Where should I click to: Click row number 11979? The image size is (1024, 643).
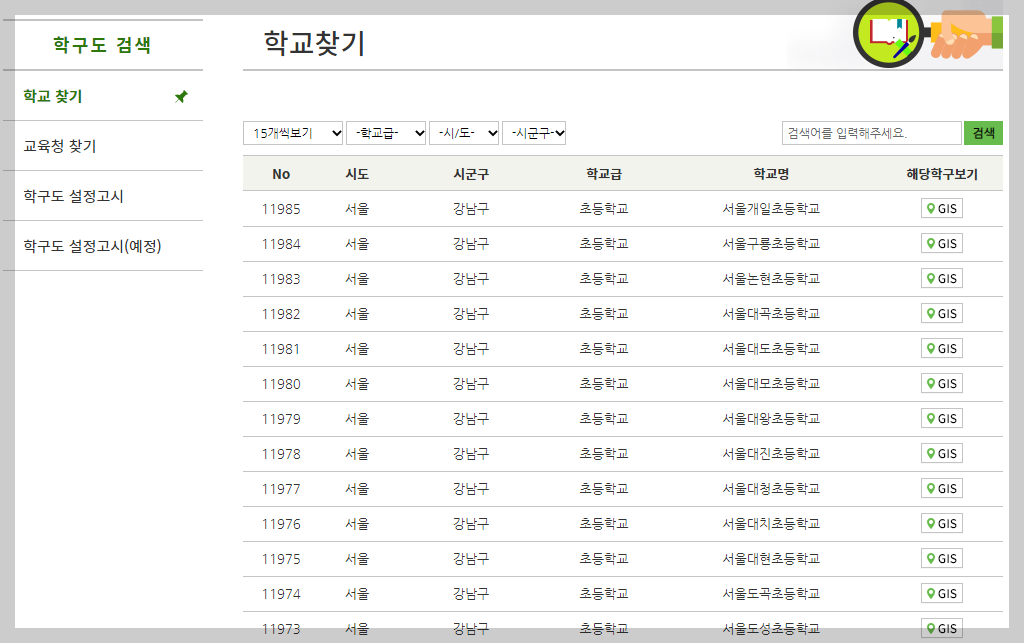pyautogui.click(x=281, y=419)
